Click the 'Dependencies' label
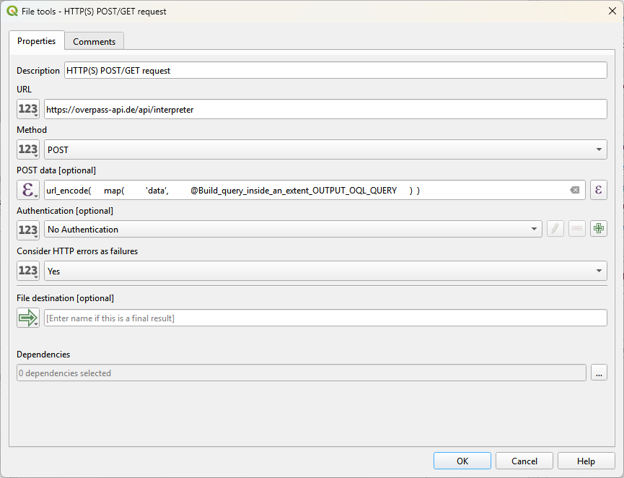 click(x=43, y=354)
